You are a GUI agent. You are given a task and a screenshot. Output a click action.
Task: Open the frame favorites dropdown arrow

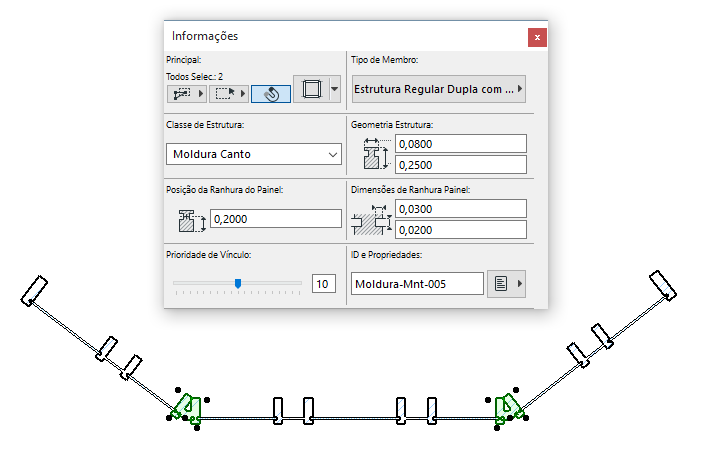(x=334, y=89)
